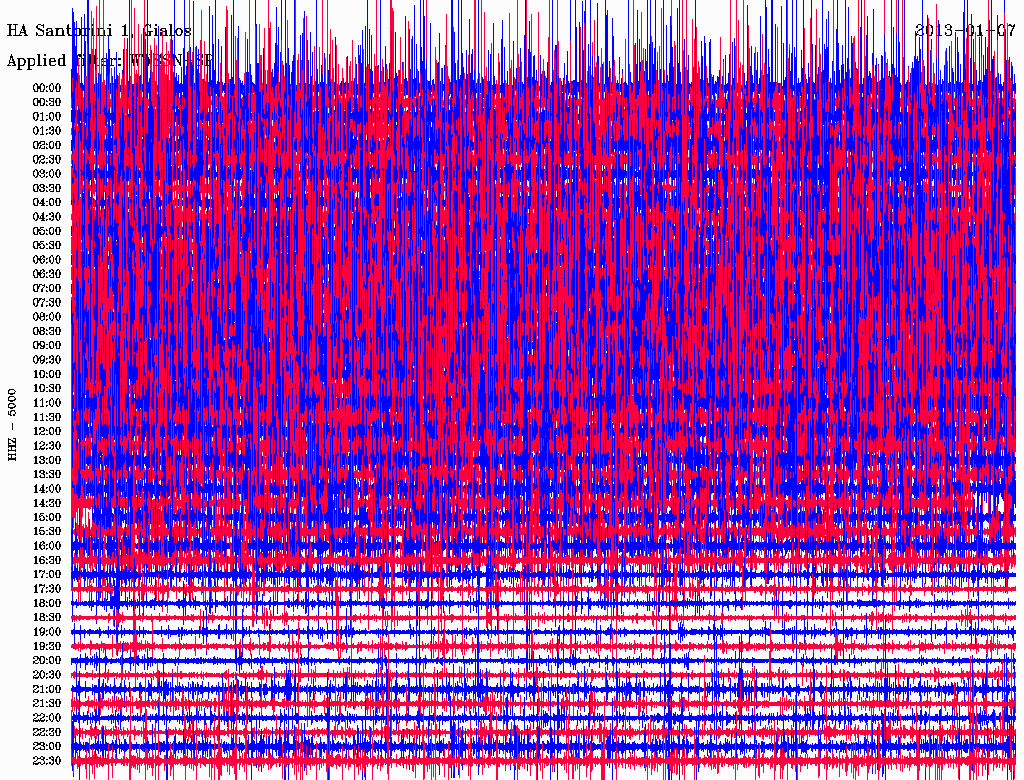Select the '23:00' time label
This screenshot has height=780, width=1024.
click(x=47, y=747)
